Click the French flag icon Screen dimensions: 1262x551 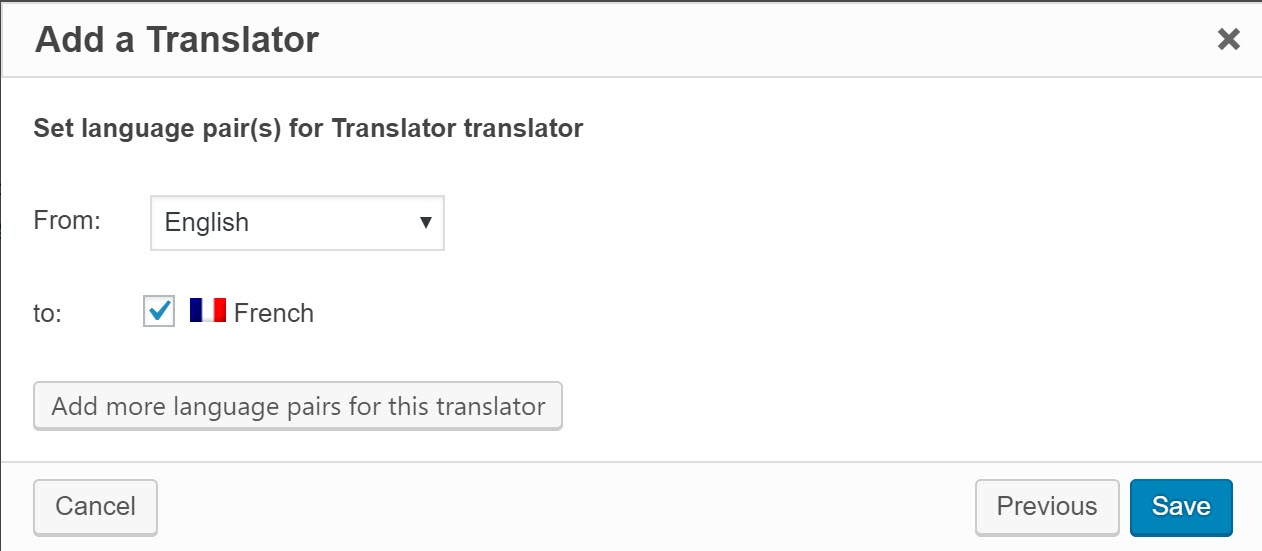click(x=208, y=311)
